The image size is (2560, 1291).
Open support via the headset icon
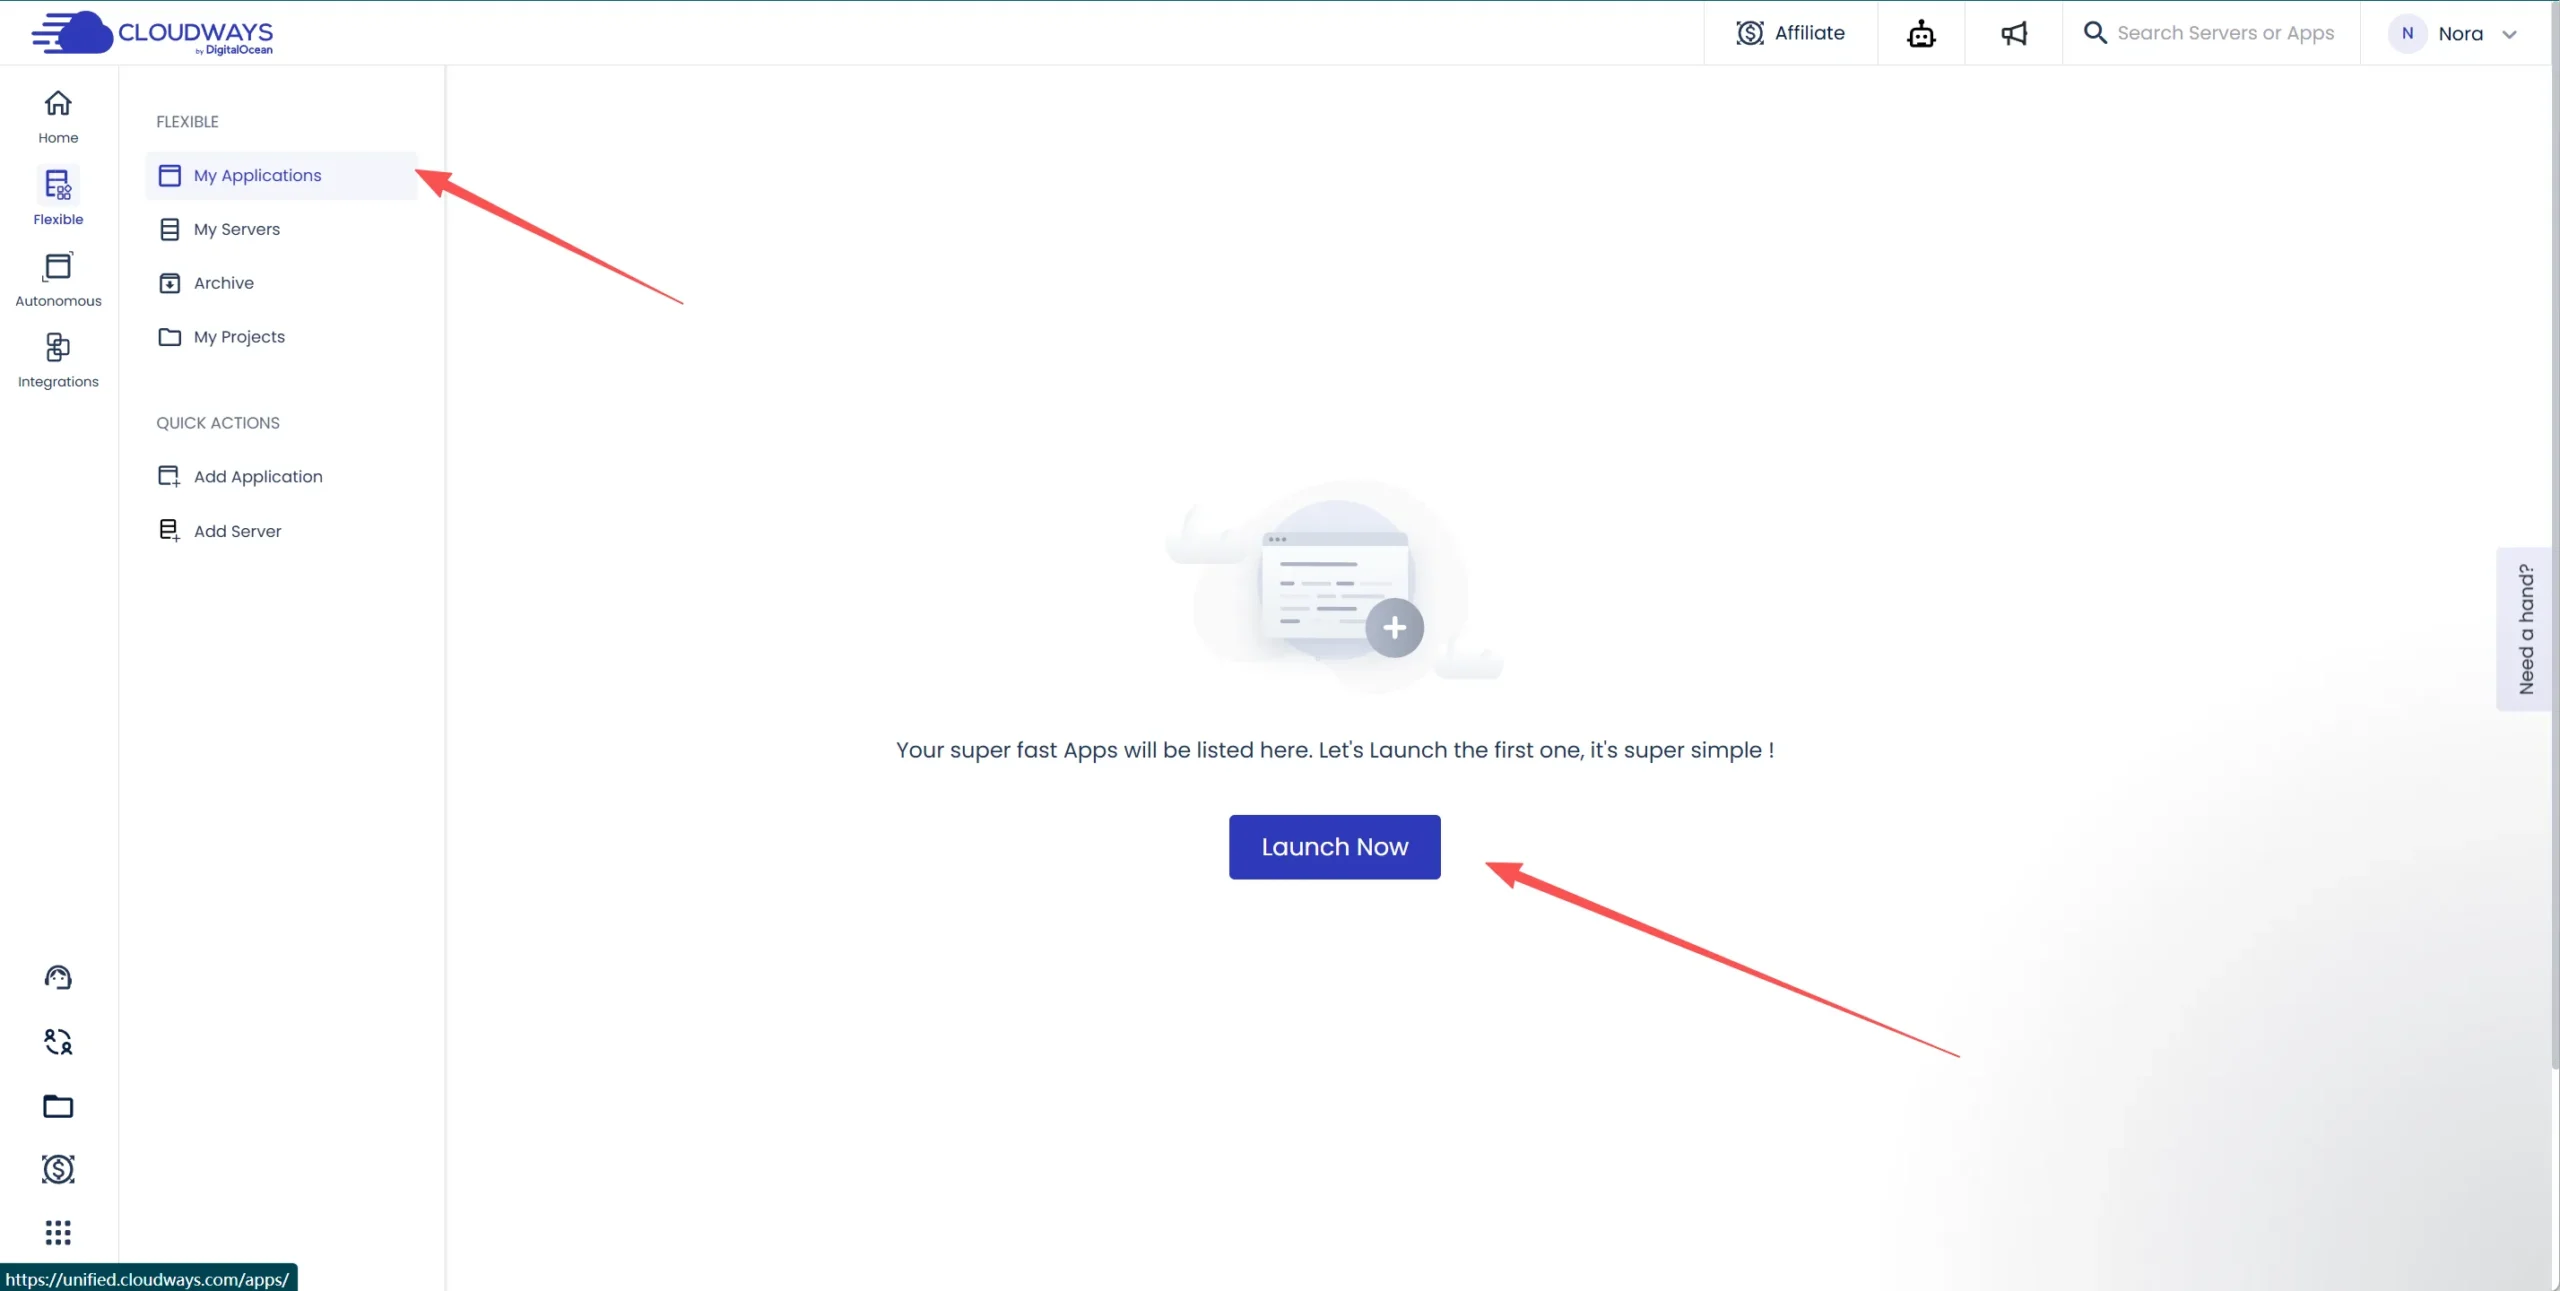pos(58,977)
